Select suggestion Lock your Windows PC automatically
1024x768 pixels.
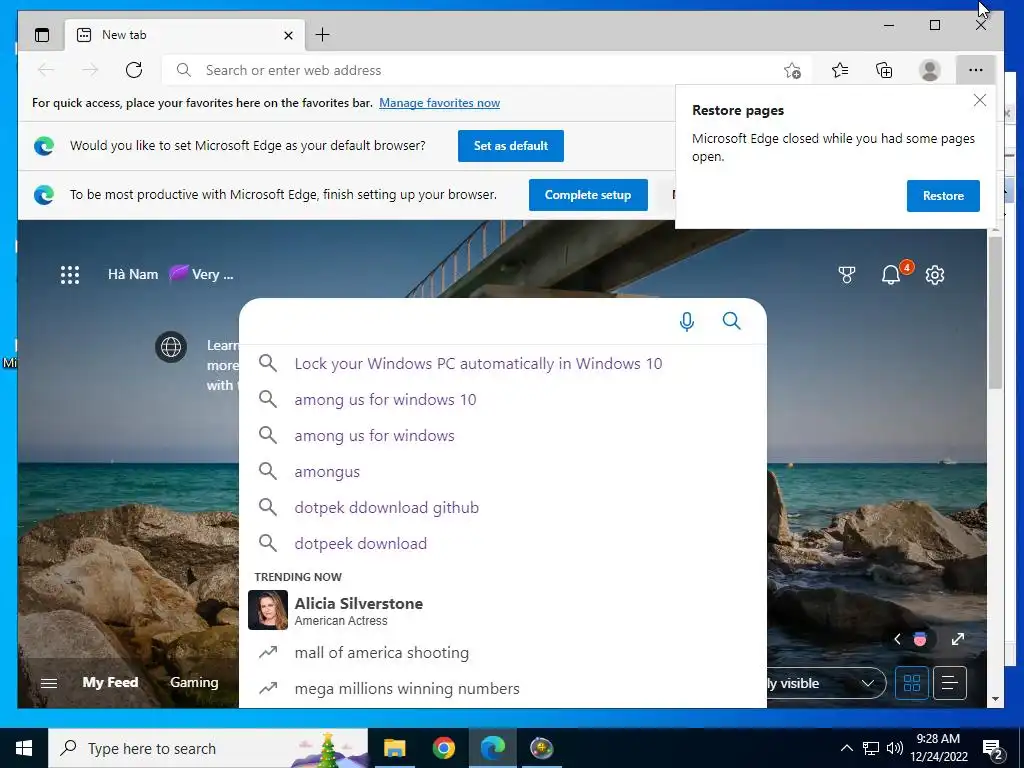(503, 364)
